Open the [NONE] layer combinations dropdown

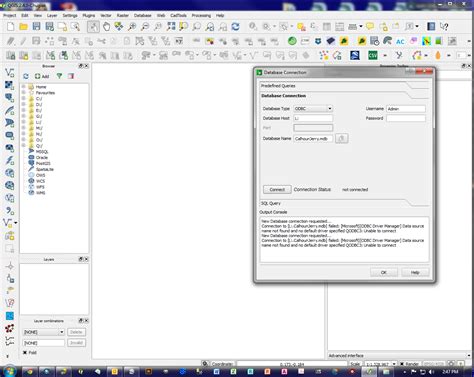[43, 332]
